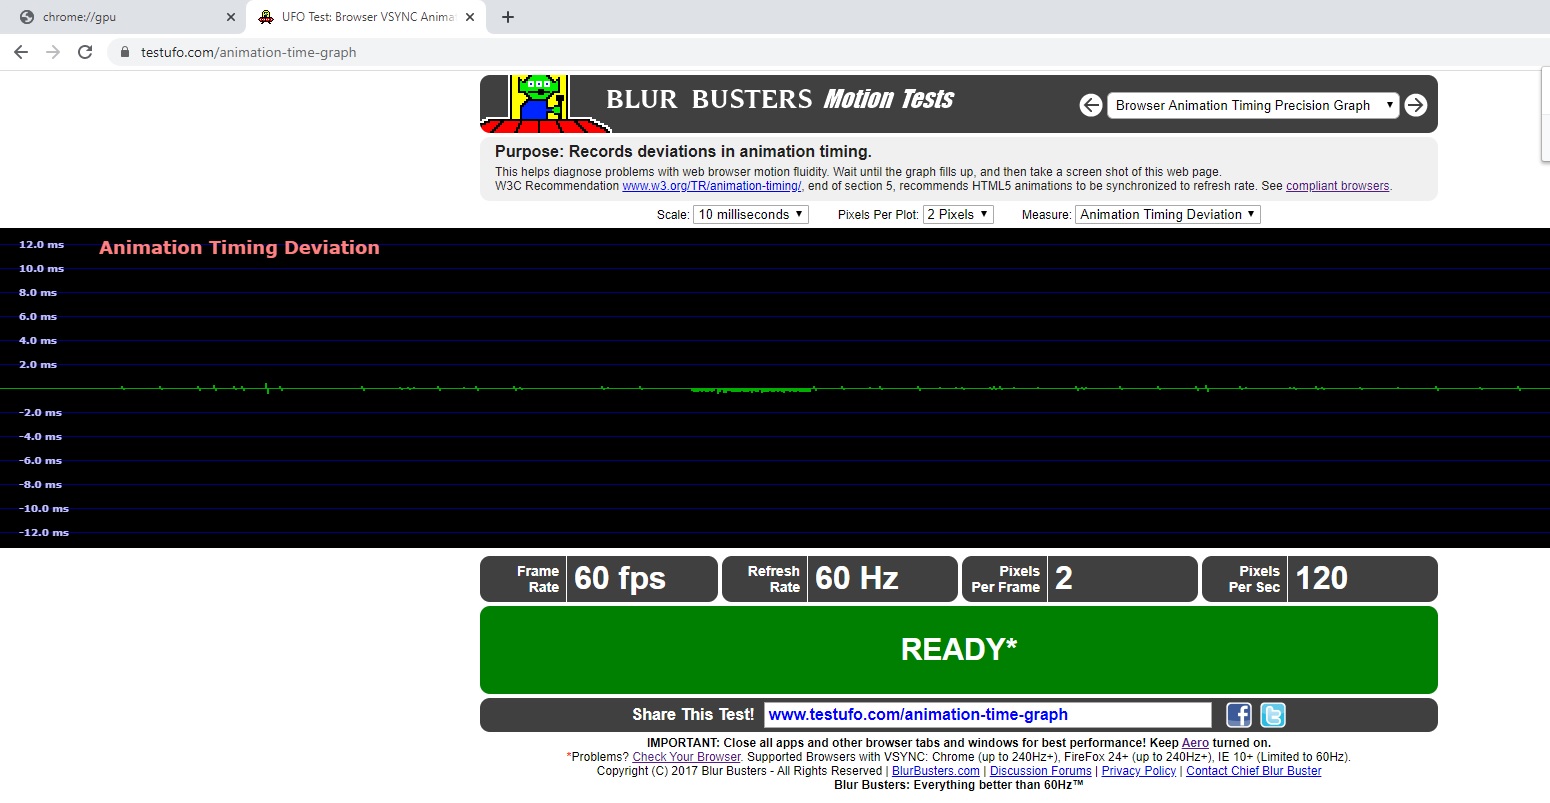Click the padlock site info icon

coord(125,52)
